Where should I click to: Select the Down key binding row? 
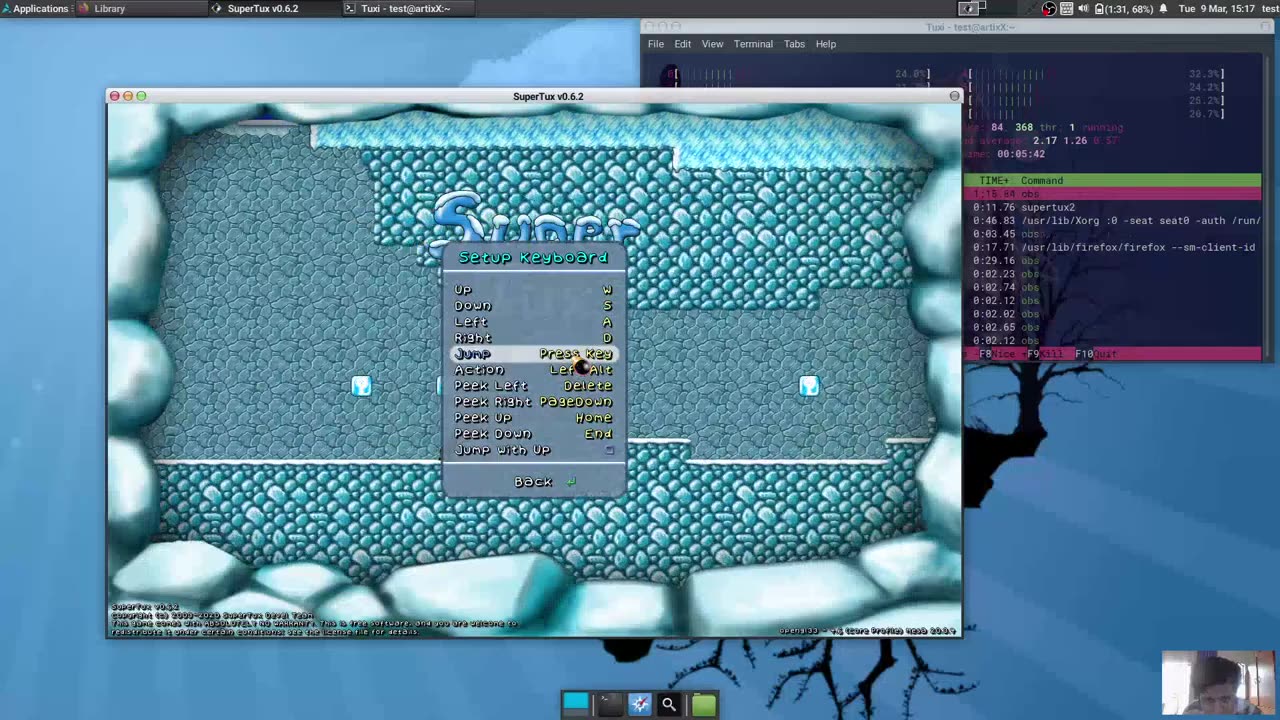533,306
